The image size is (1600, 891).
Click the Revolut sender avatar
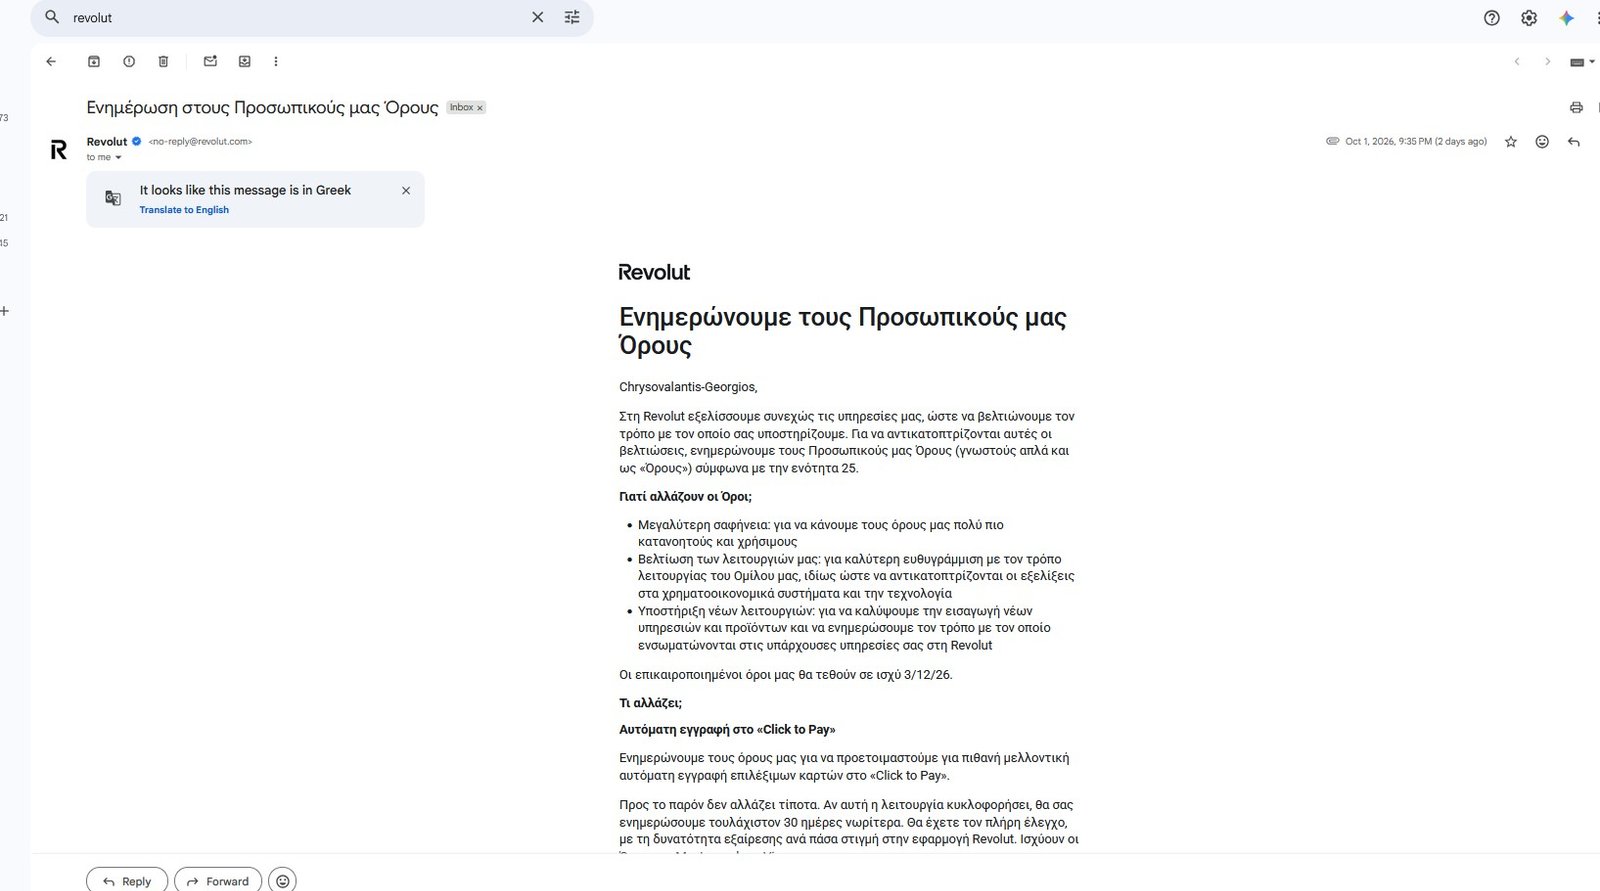click(59, 150)
